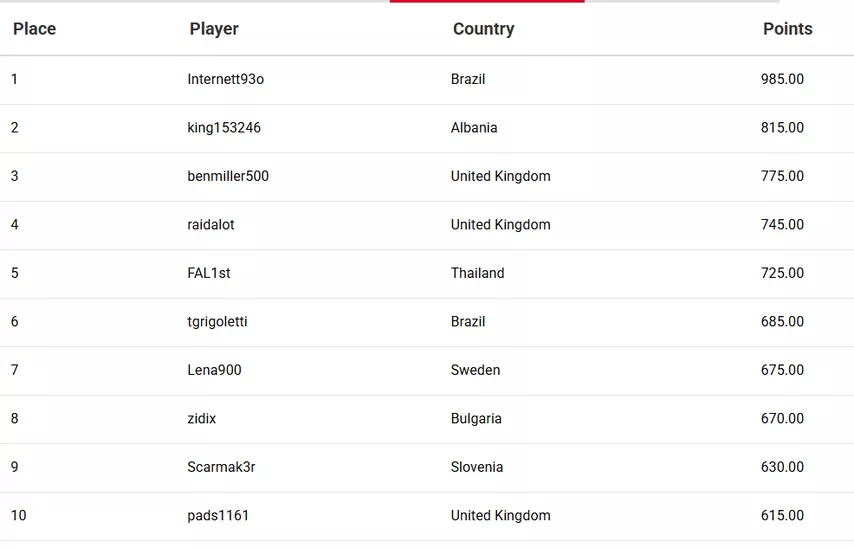Viewport: 854px width, 548px height.
Task: Sort by the Points column header
Action: pos(787,29)
